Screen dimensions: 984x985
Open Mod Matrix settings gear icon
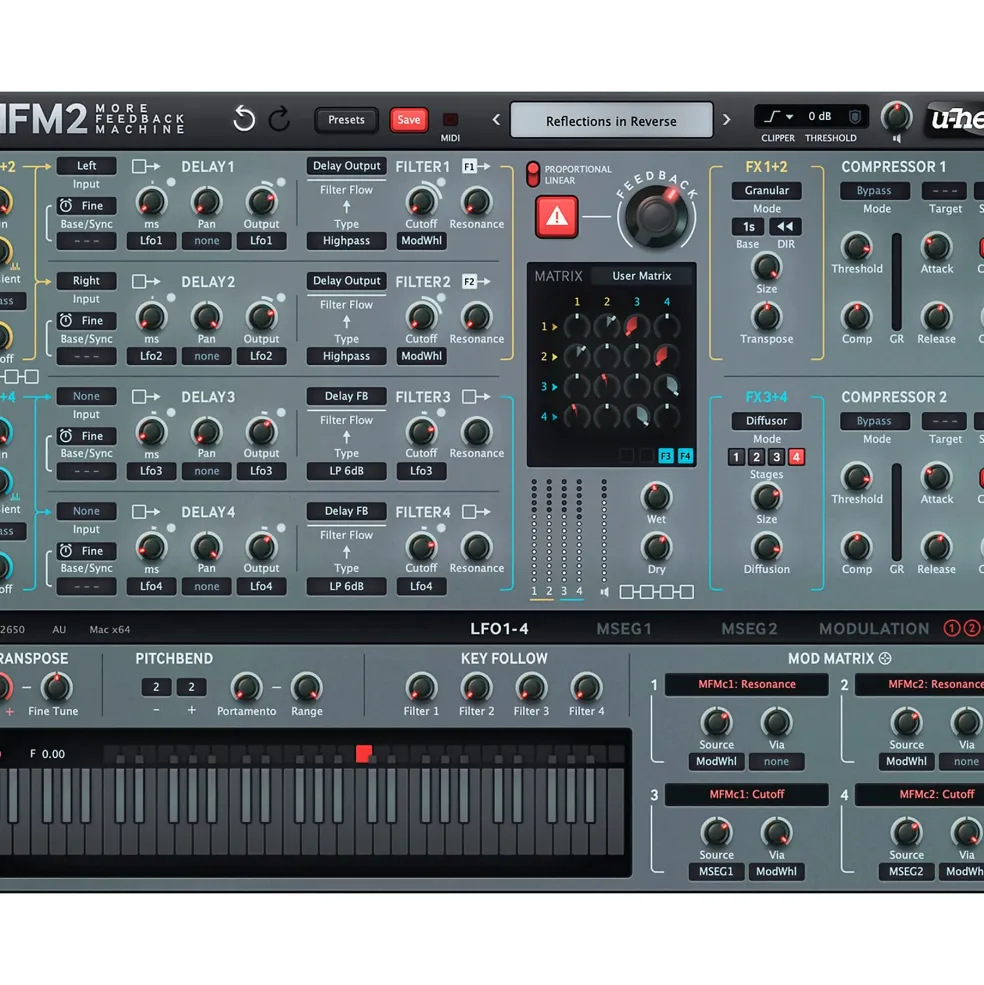pyautogui.click(x=885, y=658)
